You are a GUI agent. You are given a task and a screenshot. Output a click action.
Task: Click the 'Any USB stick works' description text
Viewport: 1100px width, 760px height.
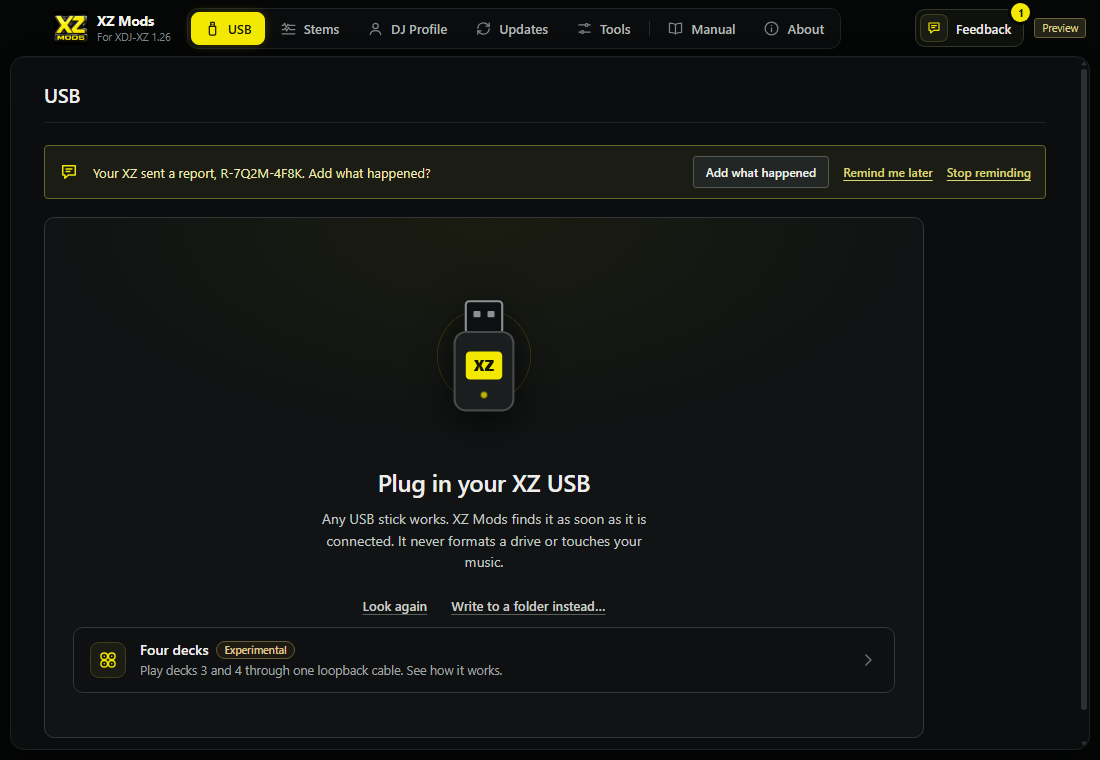(x=484, y=540)
